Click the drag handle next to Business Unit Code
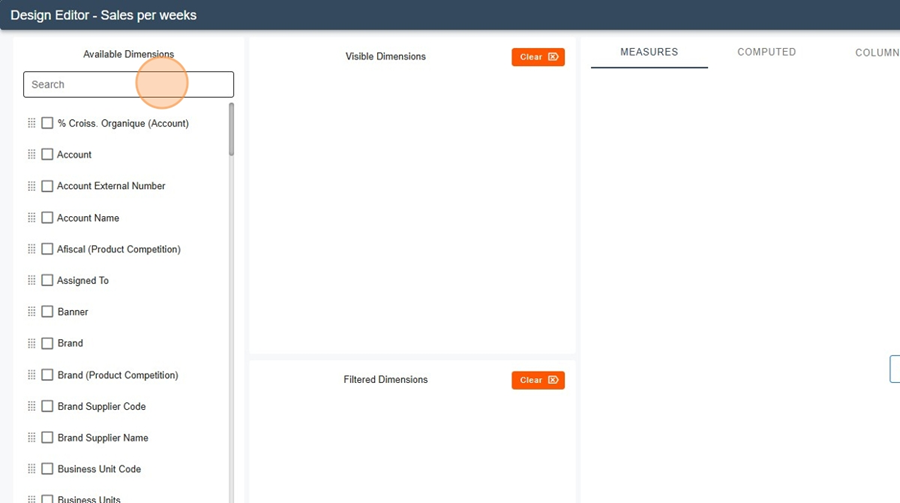Screen dimensions: 900x503 32,469
